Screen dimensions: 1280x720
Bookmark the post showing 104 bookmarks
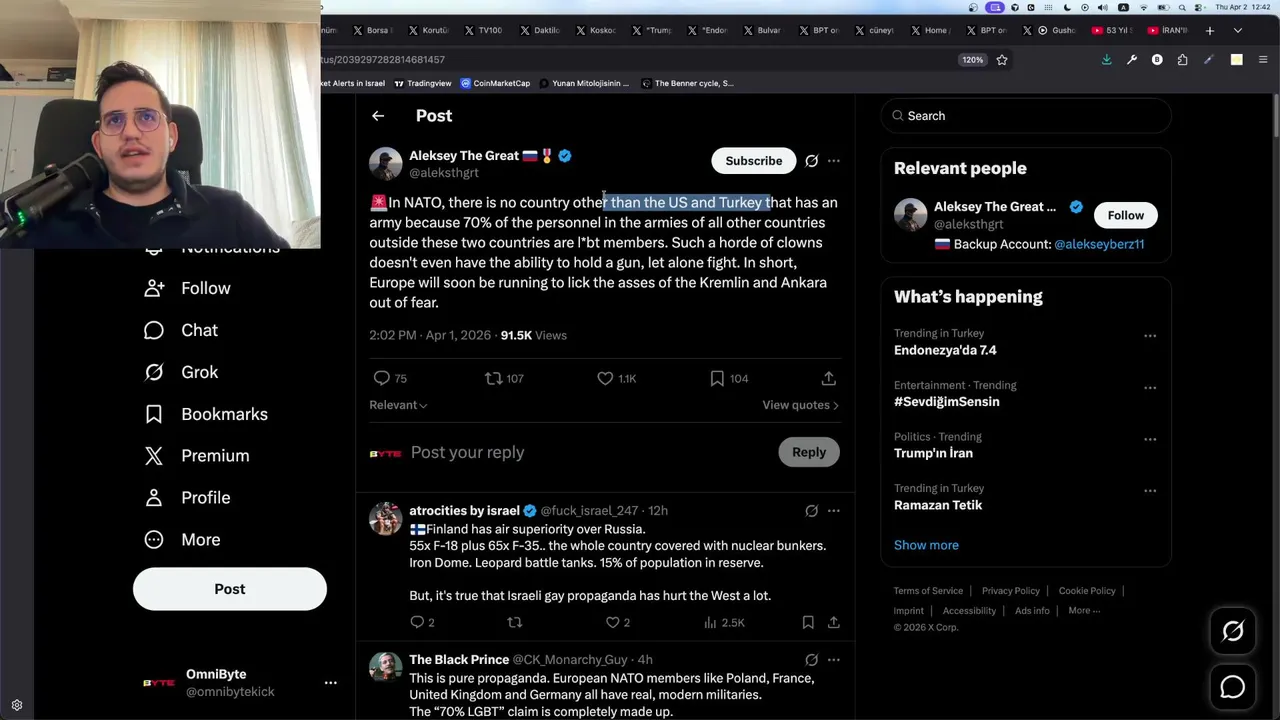coord(717,378)
